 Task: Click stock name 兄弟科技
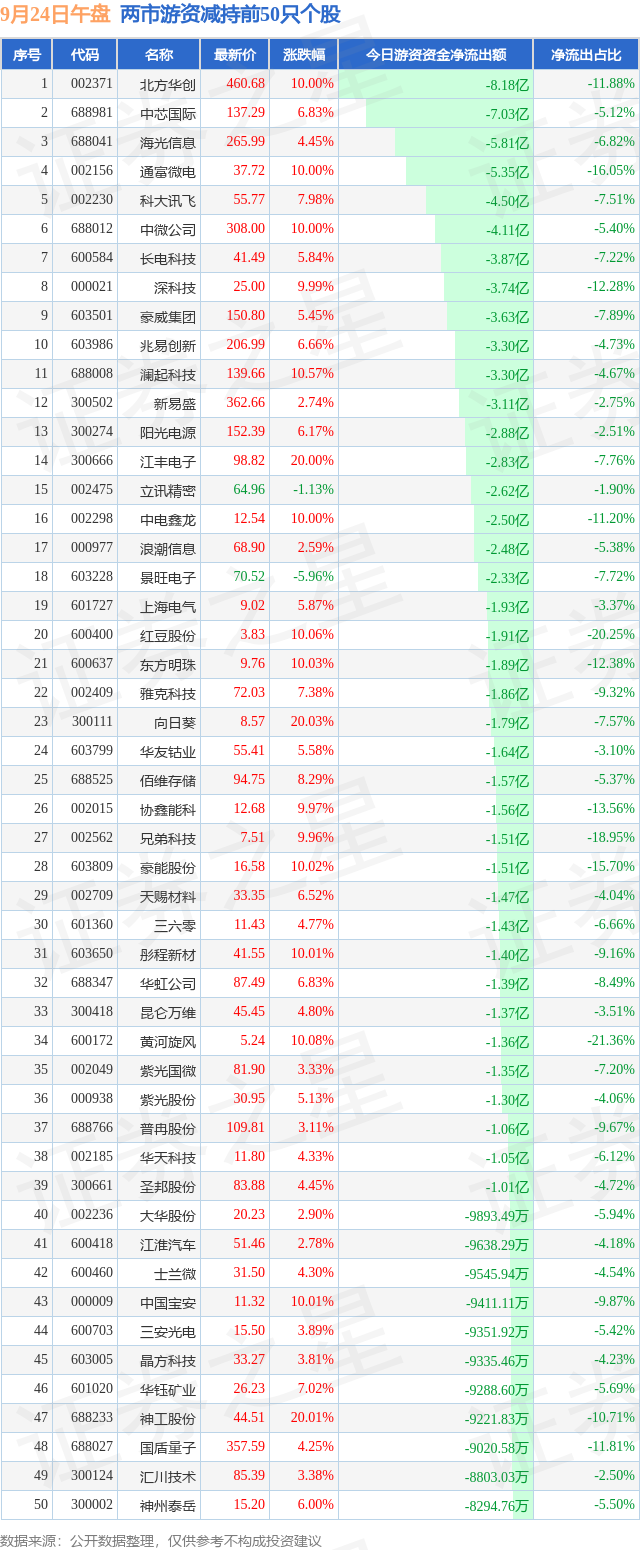click(x=169, y=838)
